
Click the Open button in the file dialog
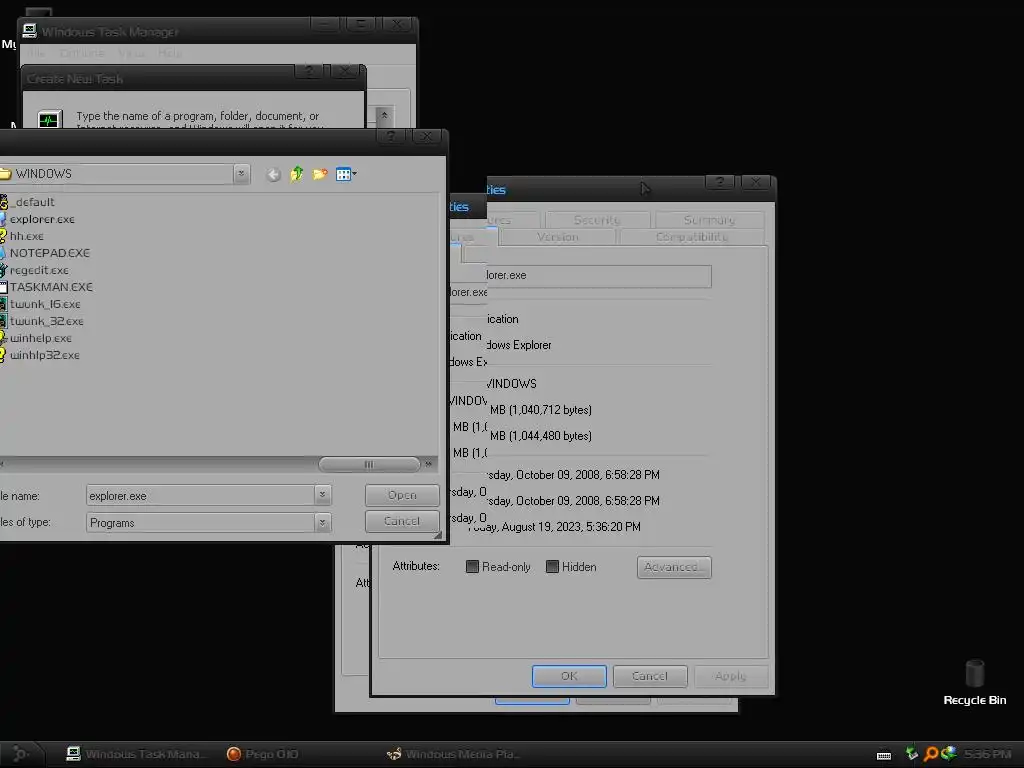coord(402,495)
